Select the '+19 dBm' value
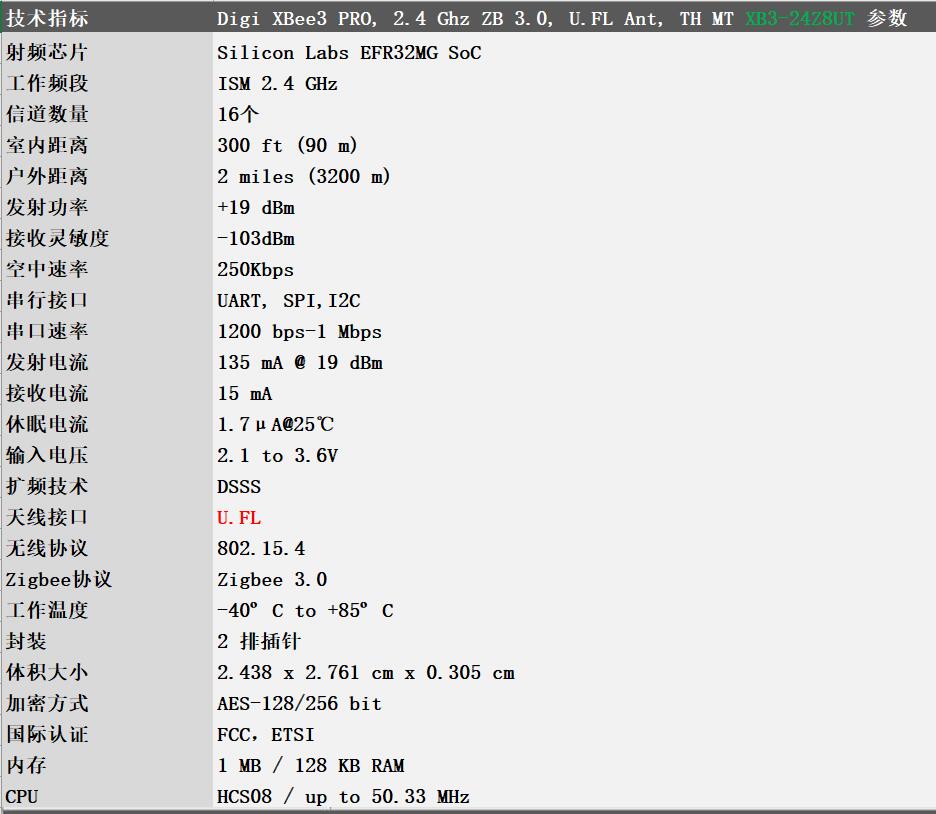 click(256, 208)
